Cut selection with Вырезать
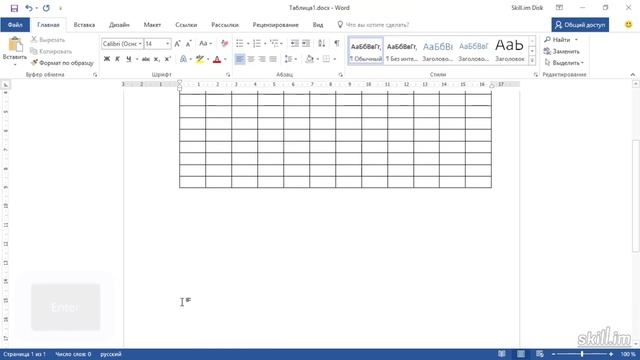Image resolution: width=640 pixels, height=360 pixels. pos(48,40)
